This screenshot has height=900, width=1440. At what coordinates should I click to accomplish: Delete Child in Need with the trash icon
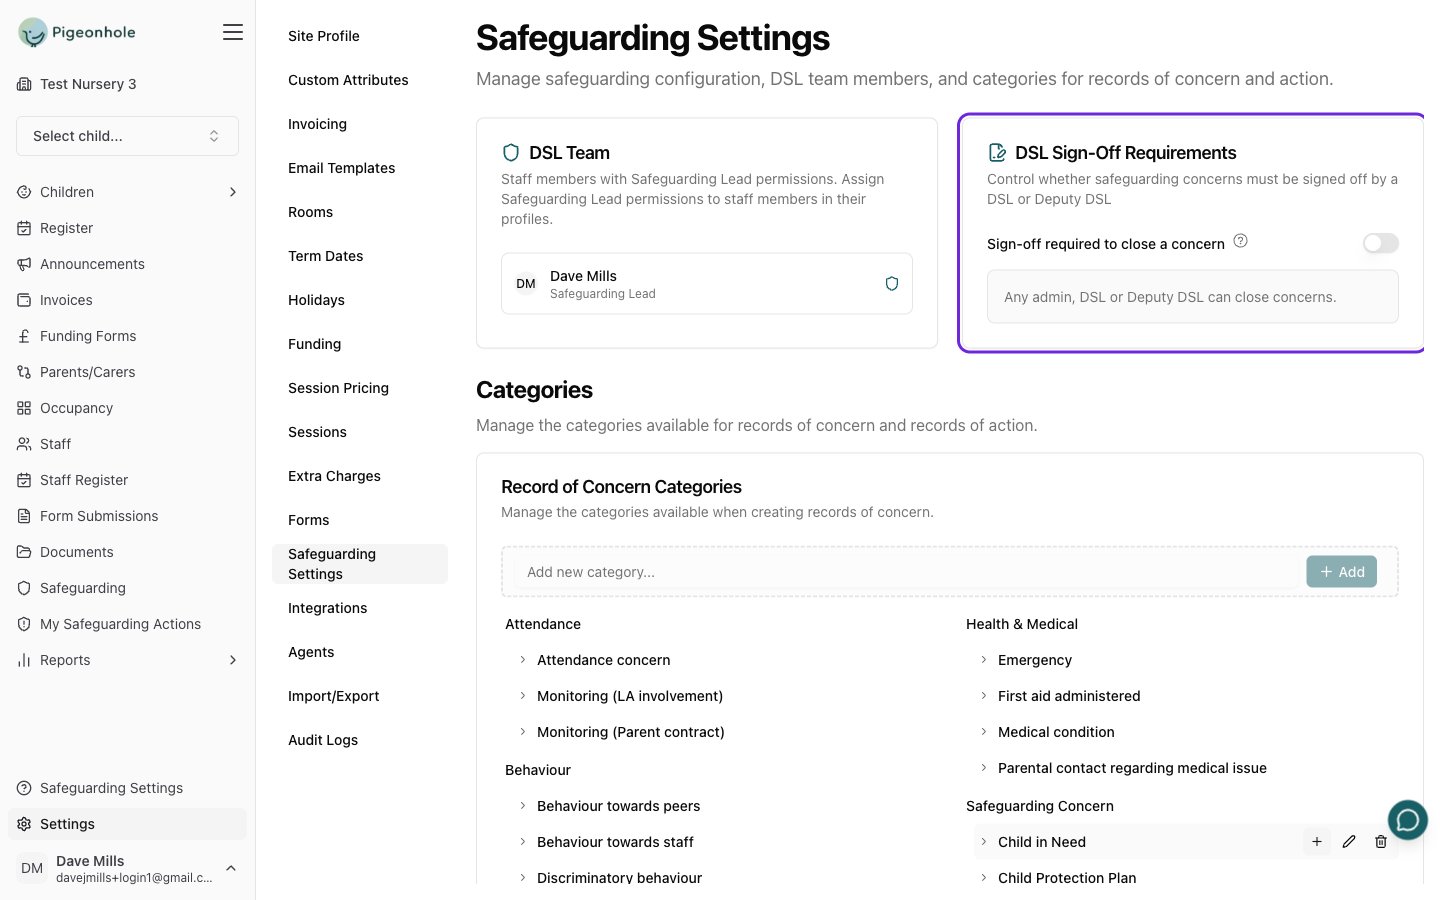(x=1381, y=842)
